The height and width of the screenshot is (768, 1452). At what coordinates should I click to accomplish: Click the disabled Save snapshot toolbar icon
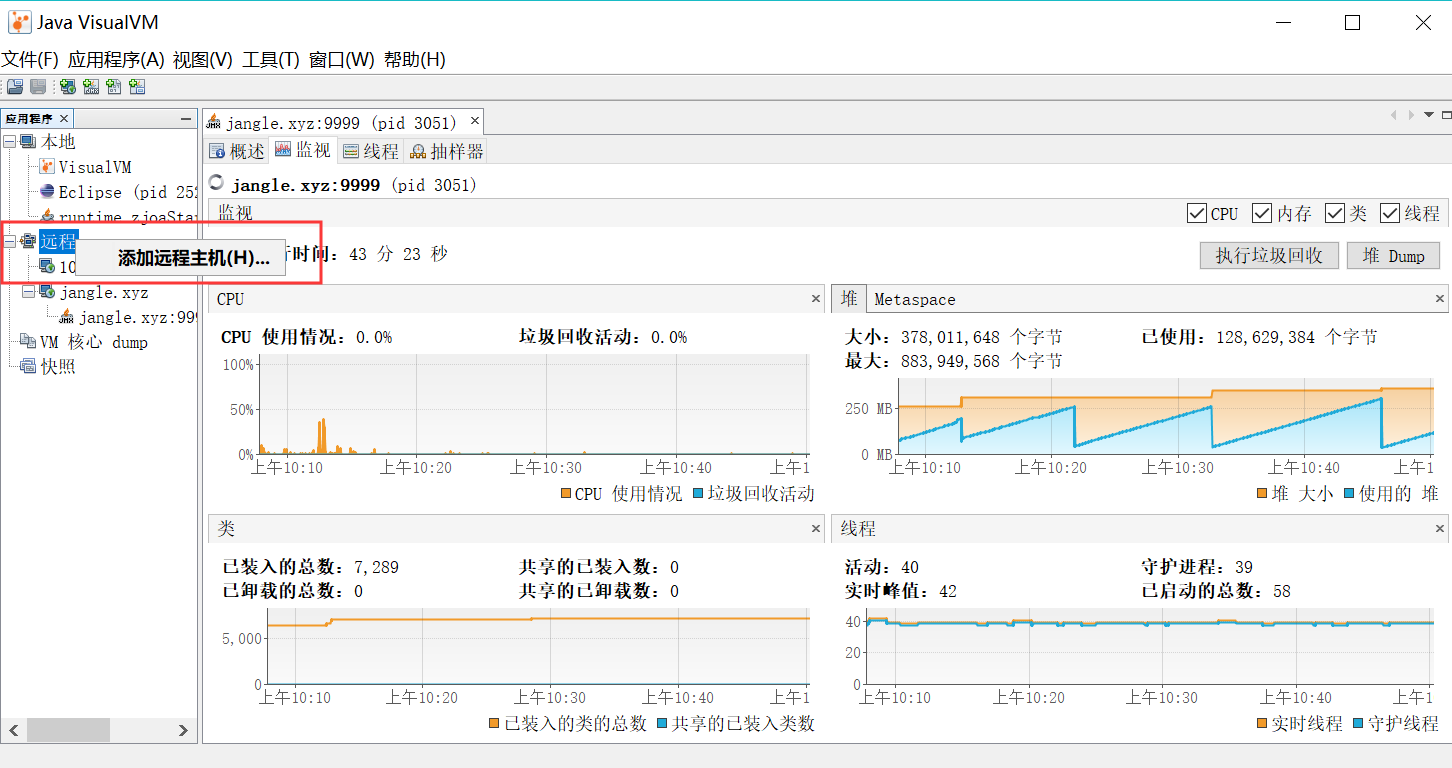[38, 87]
